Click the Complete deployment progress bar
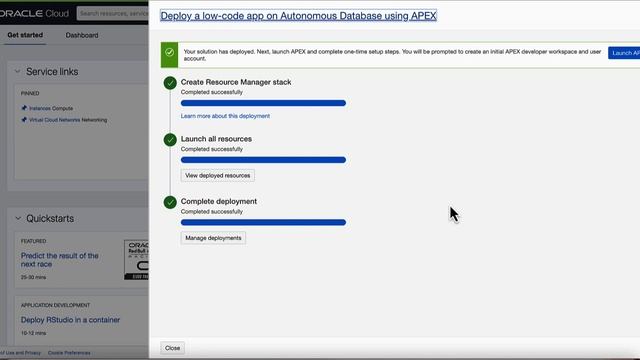Image resolution: width=640 pixels, height=360 pixels. coord(263,222)
